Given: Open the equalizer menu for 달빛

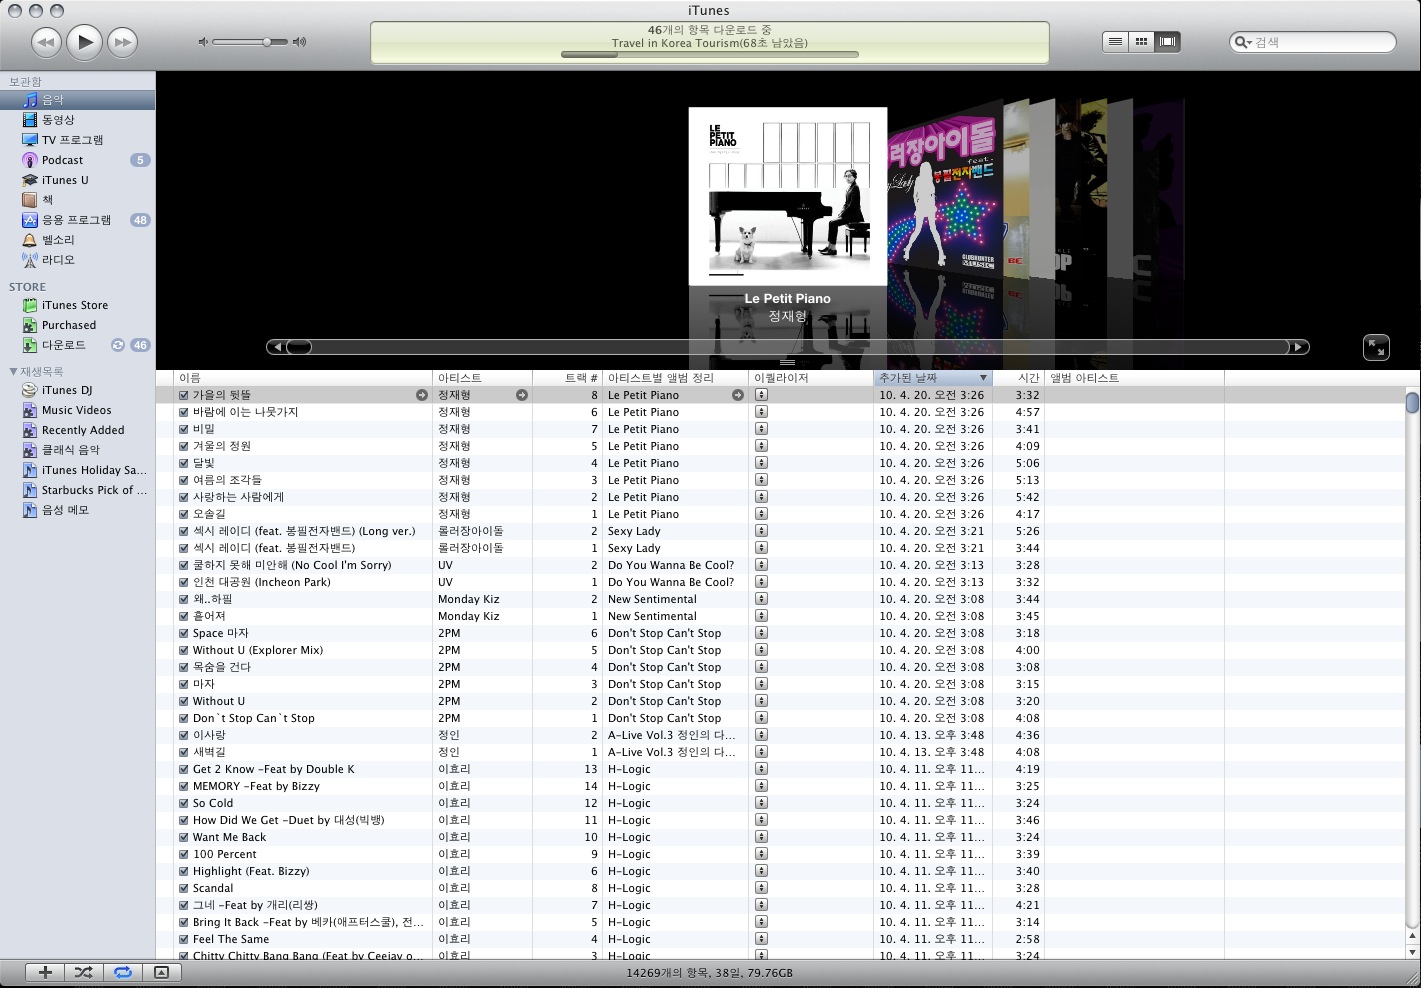Looking at the screenshot, I should click(761, 463).
